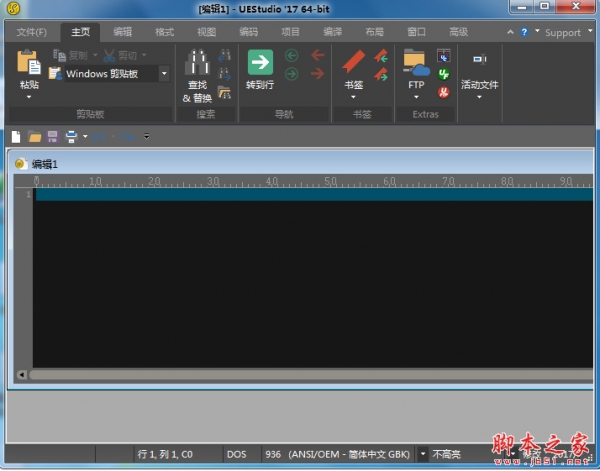This screenshot has height=471, width=600.
Task: Open Find & Replace (查找&替换) binoculars icon
Action: click(197, 65)
